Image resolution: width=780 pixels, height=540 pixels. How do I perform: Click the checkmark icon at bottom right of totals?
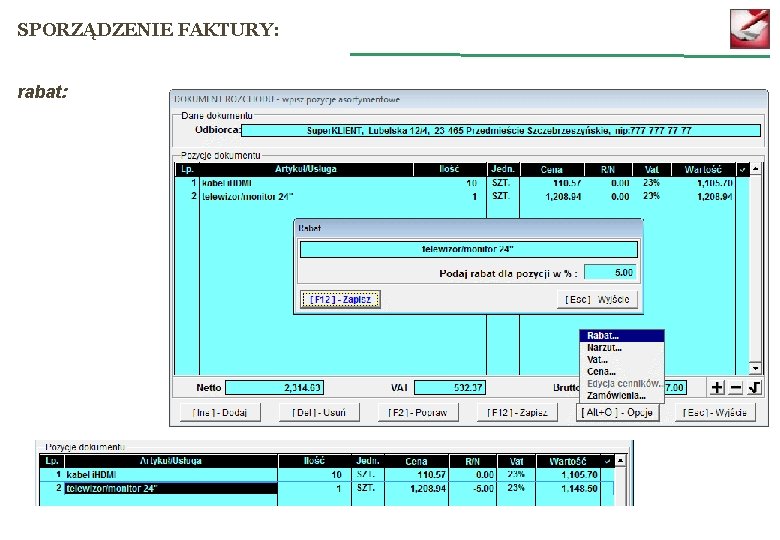click(x=754, y=388)
